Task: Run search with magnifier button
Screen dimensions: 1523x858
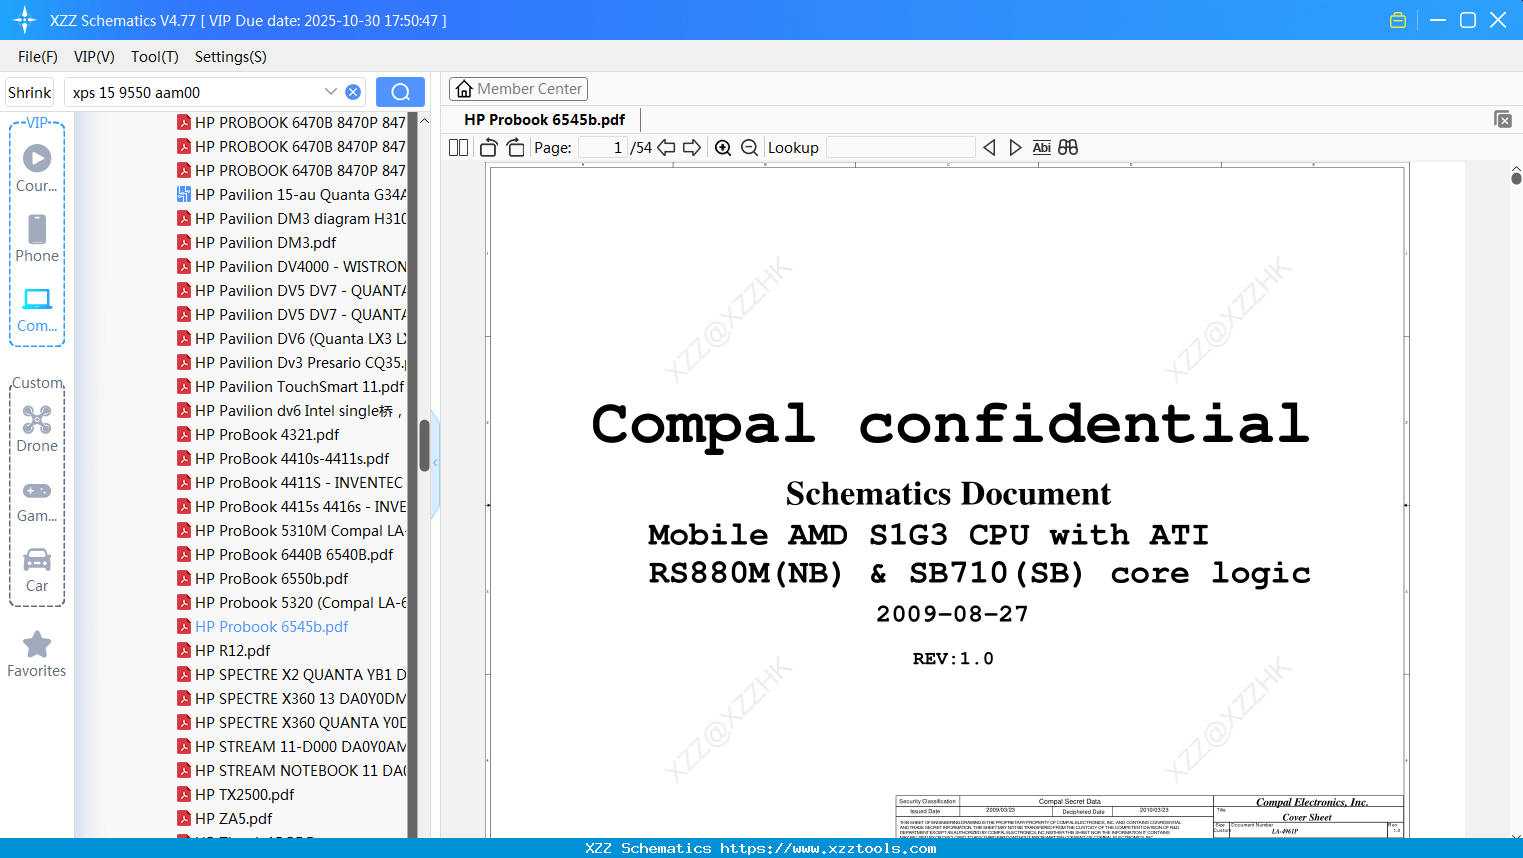Action: tap(400, 92)
